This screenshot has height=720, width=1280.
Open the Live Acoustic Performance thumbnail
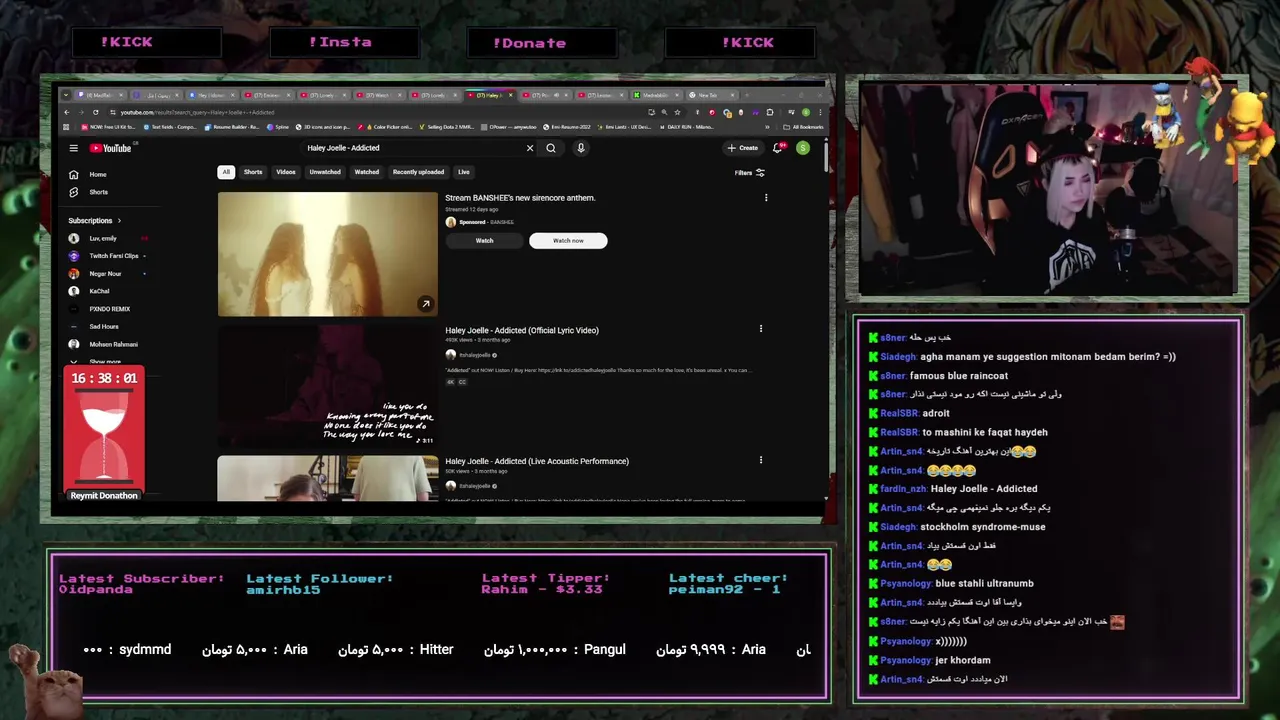328,478
